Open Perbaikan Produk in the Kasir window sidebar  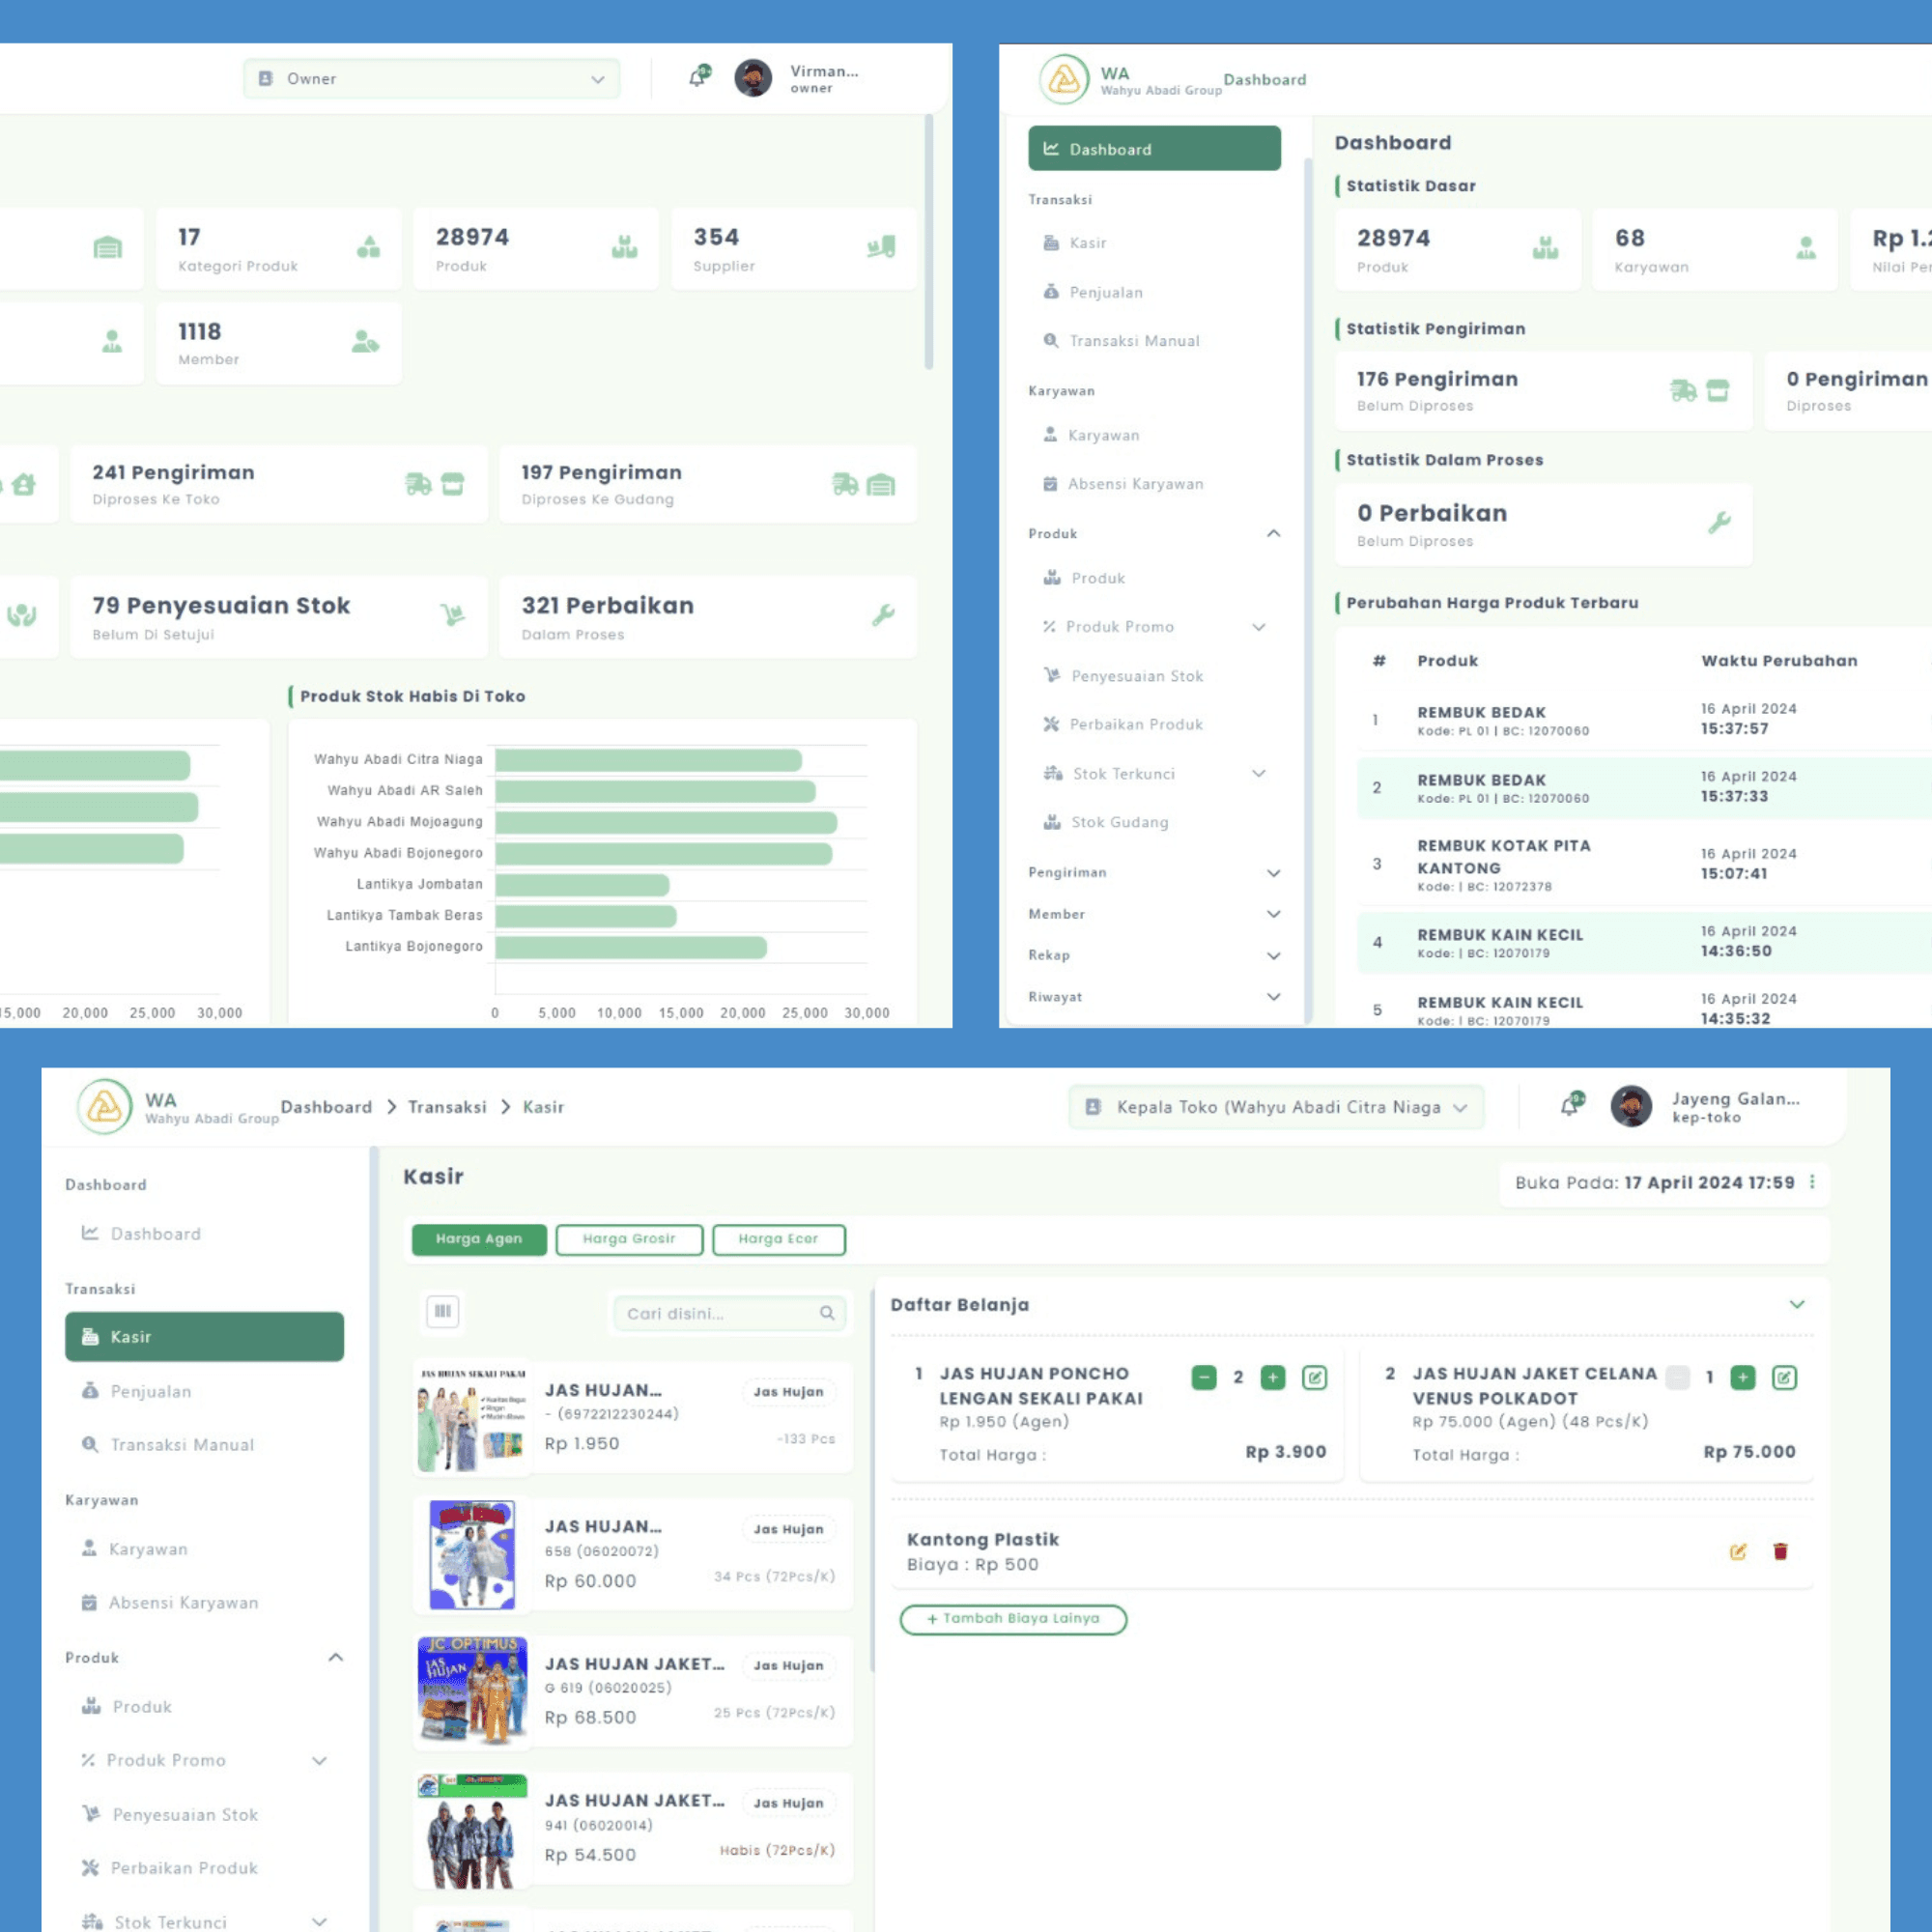(170, 1868)
